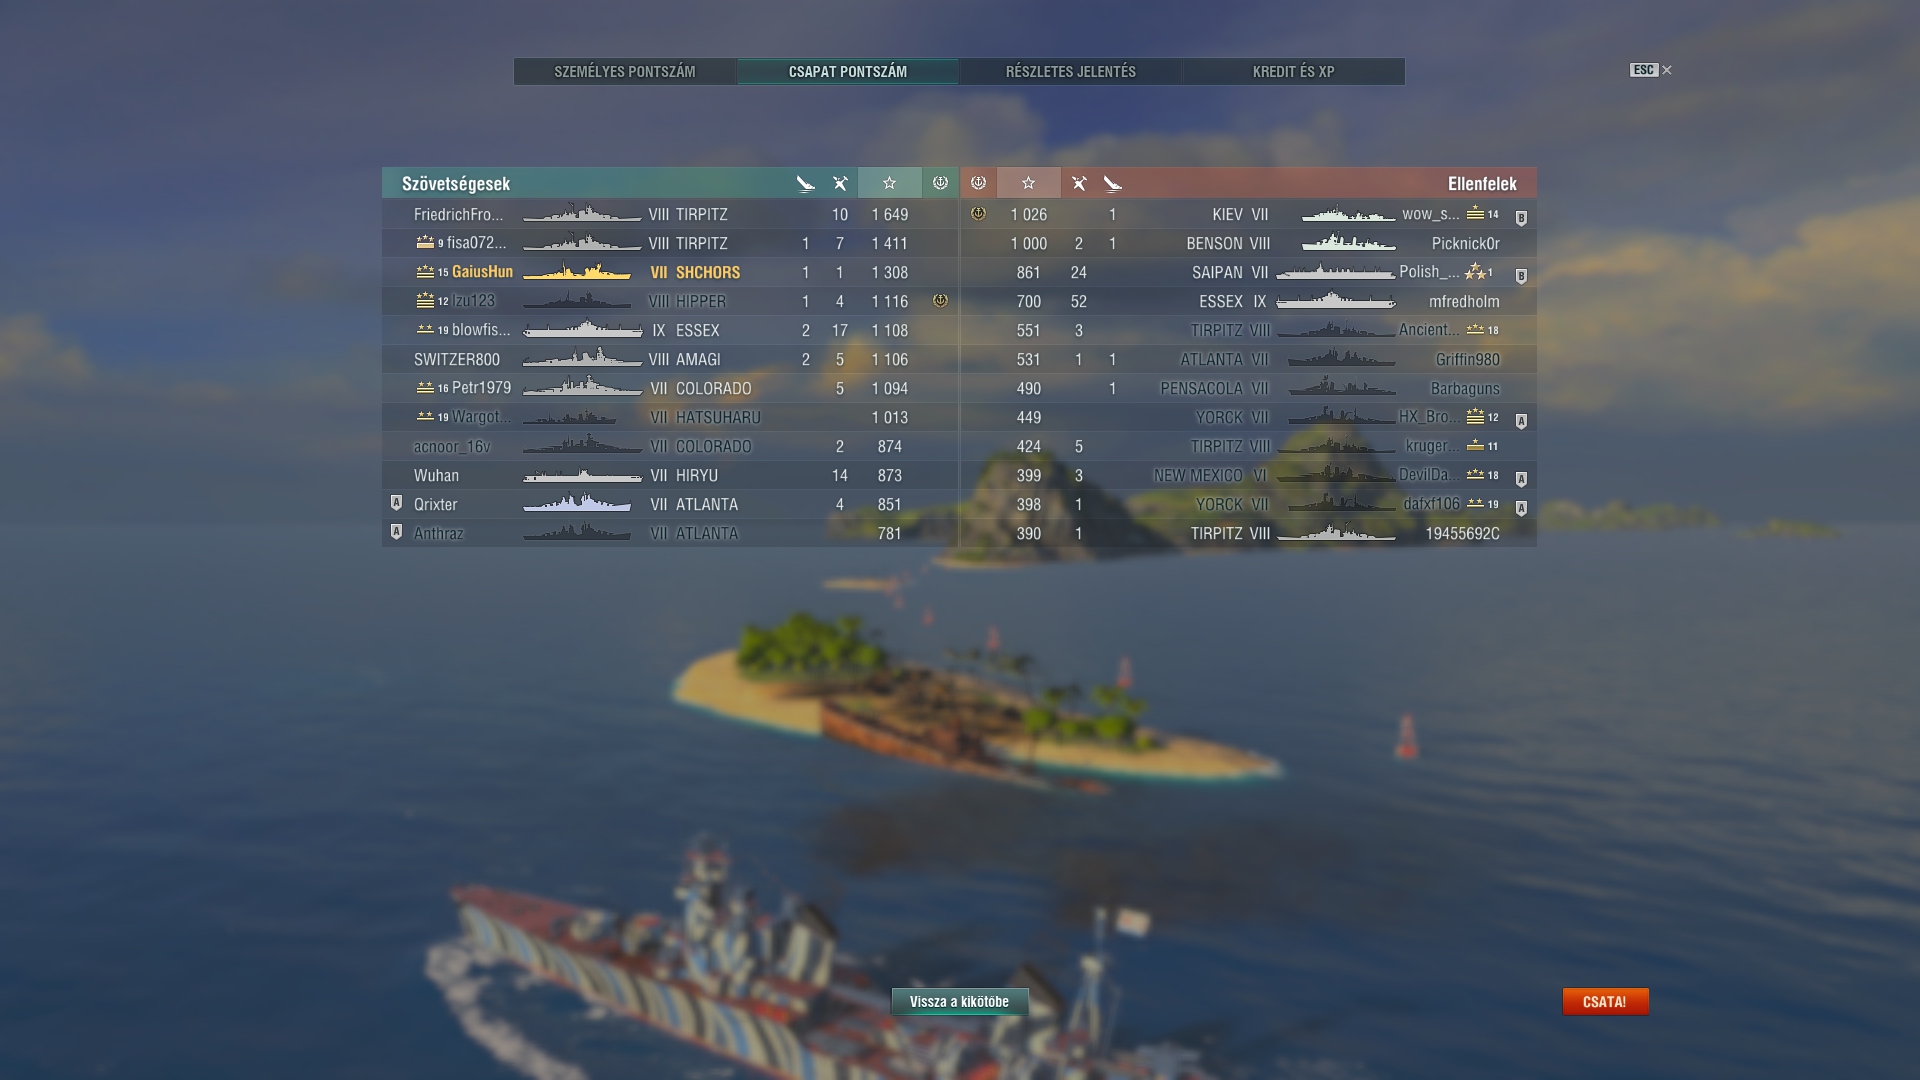Select the Csapat Pontszám tab
The image size is (1920, 1080).
click(848, 71)
